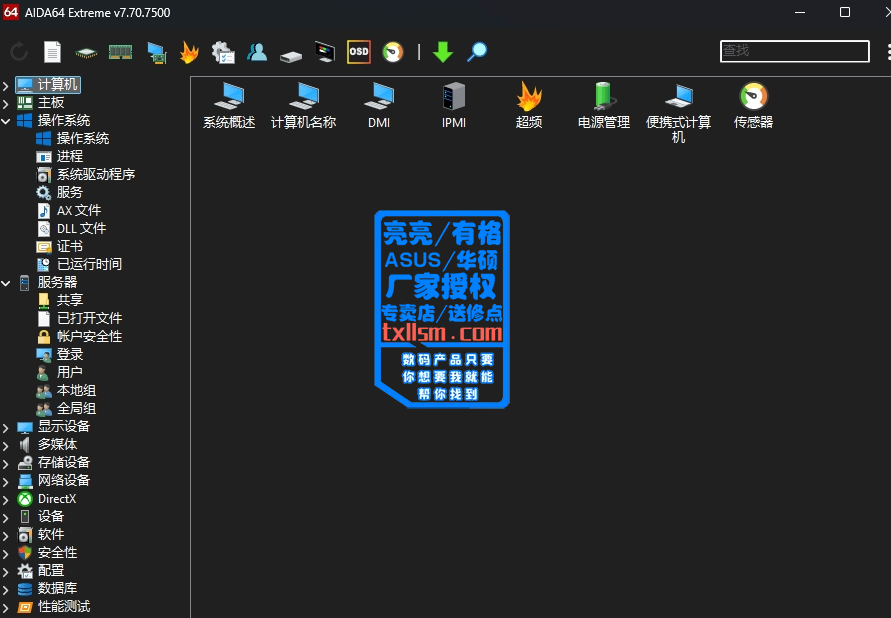Click the disk drive toolbar icon

click(291, 56)
